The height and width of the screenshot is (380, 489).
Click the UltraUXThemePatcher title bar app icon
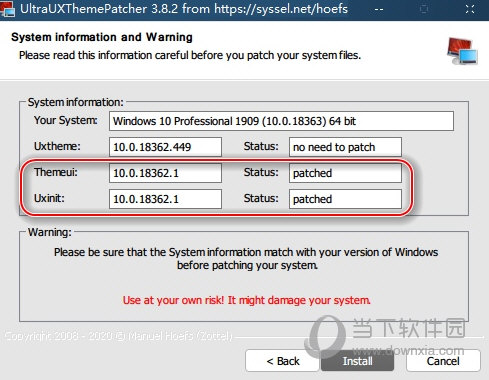tap(7, 9)
